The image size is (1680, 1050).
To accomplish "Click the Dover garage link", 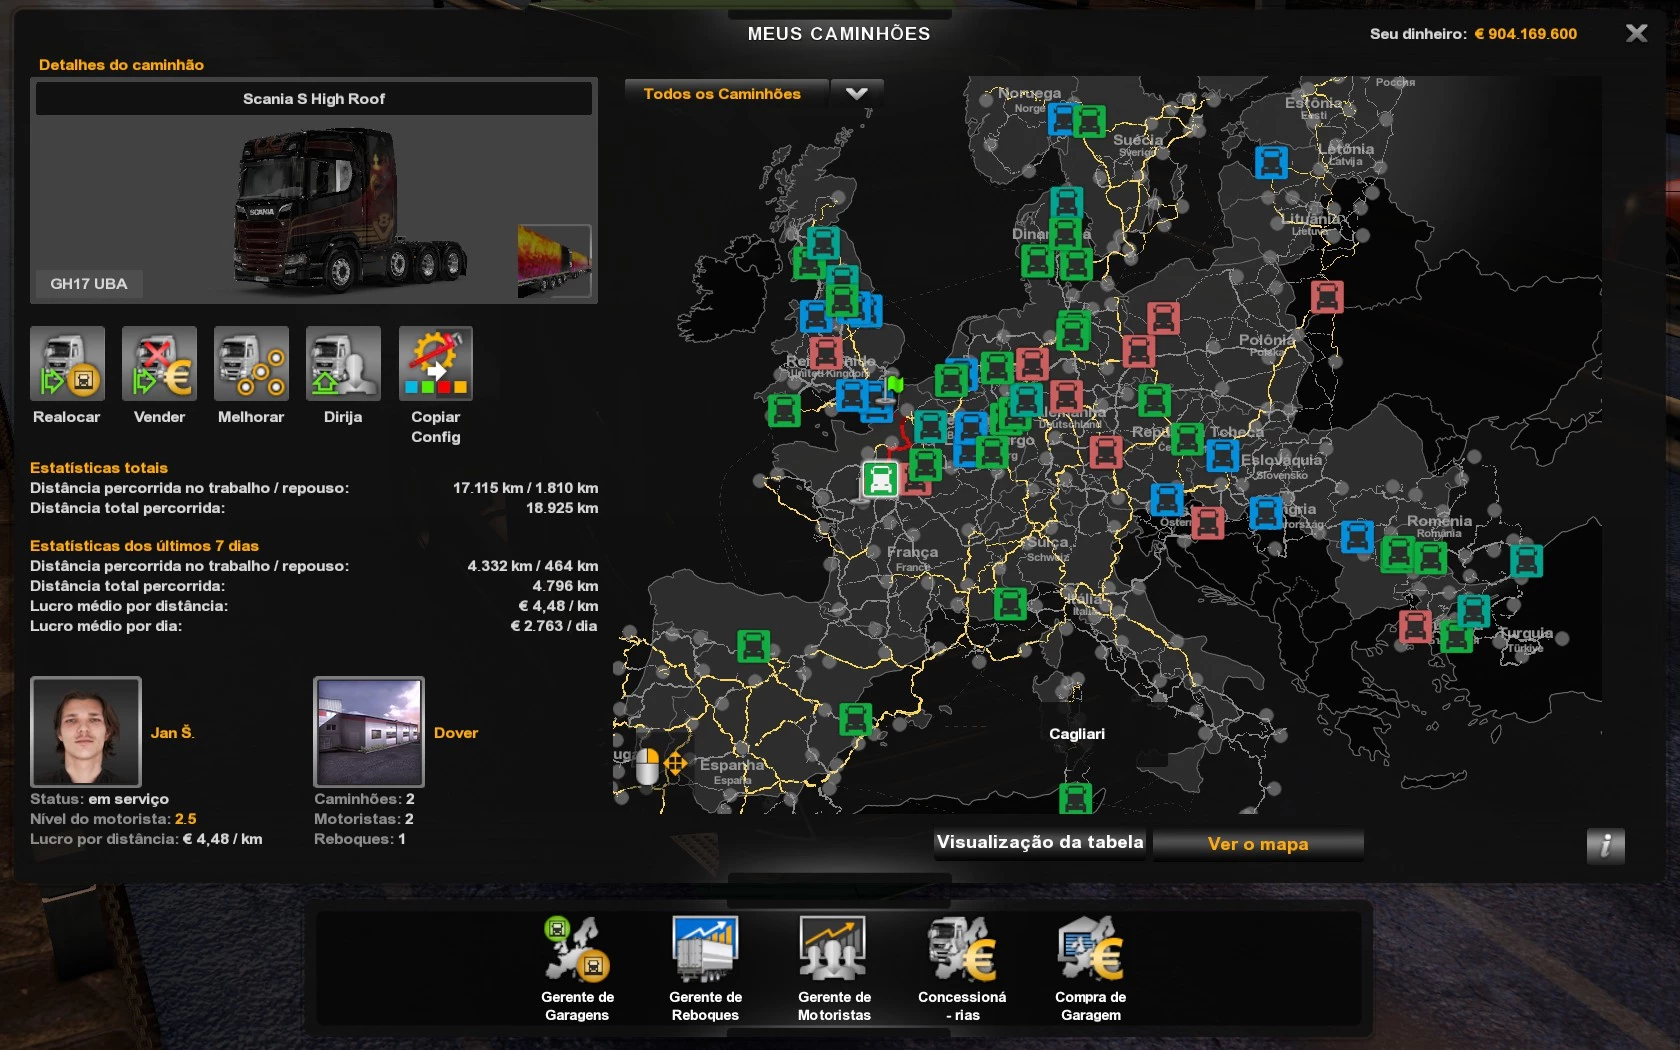I will point(456,733).
